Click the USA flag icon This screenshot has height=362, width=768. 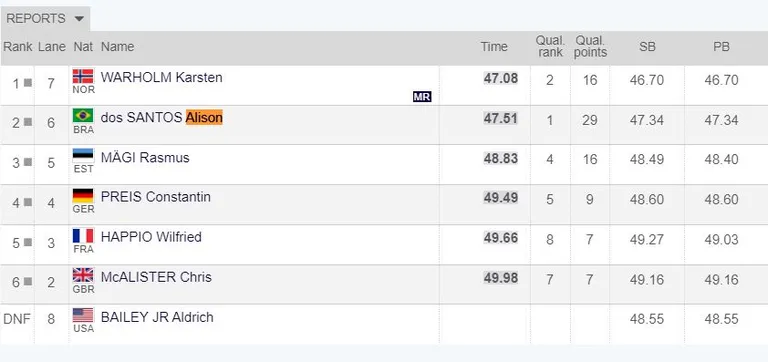point(83,315)
